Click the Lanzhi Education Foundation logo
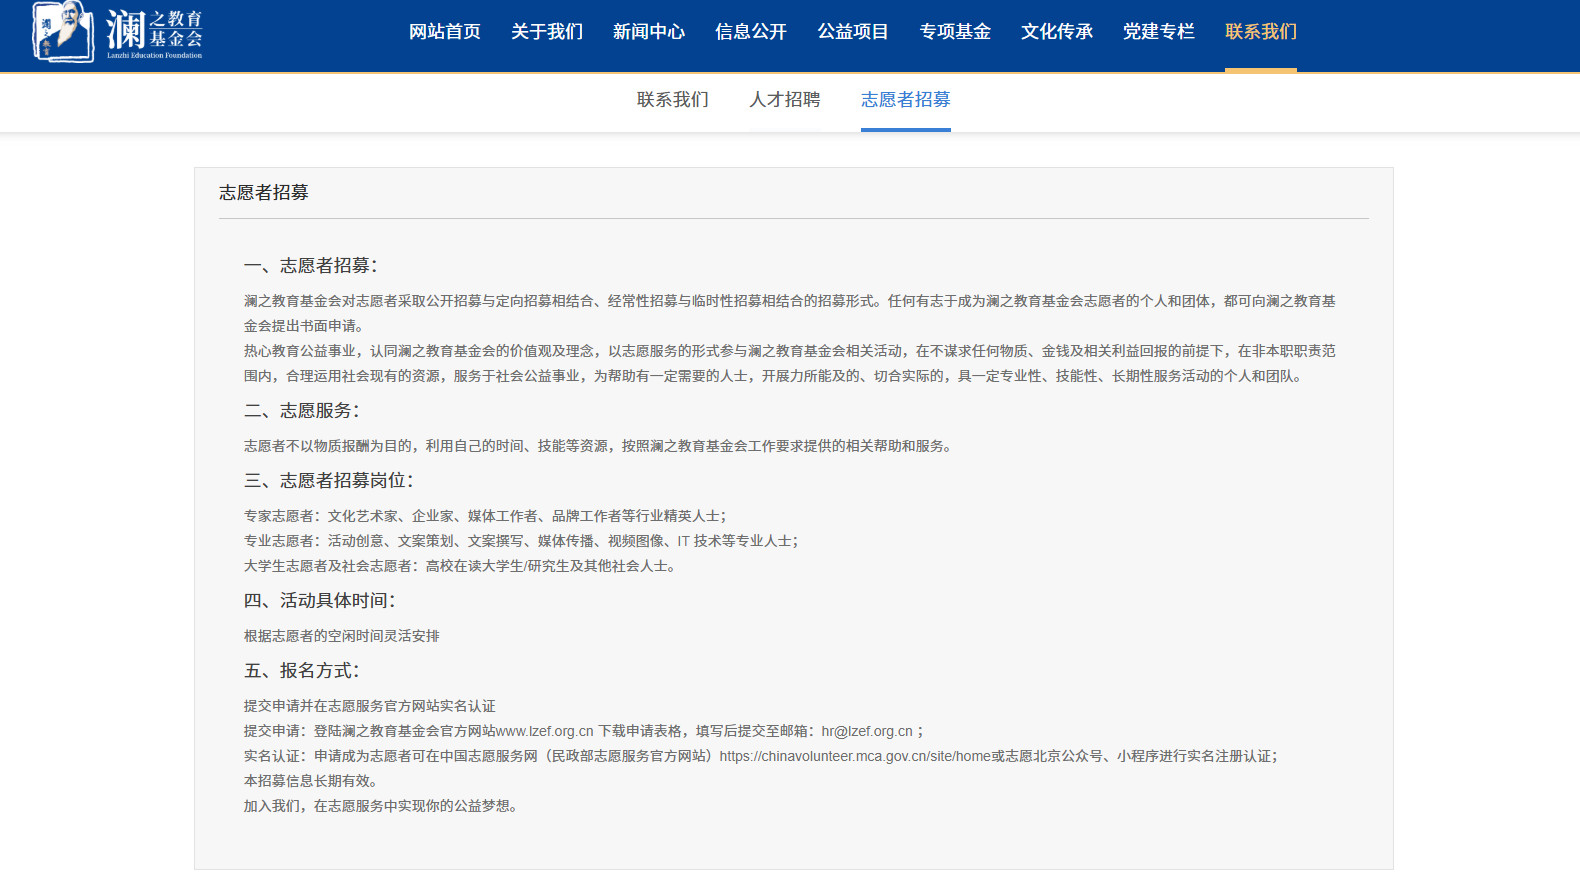 coord(118,32)
